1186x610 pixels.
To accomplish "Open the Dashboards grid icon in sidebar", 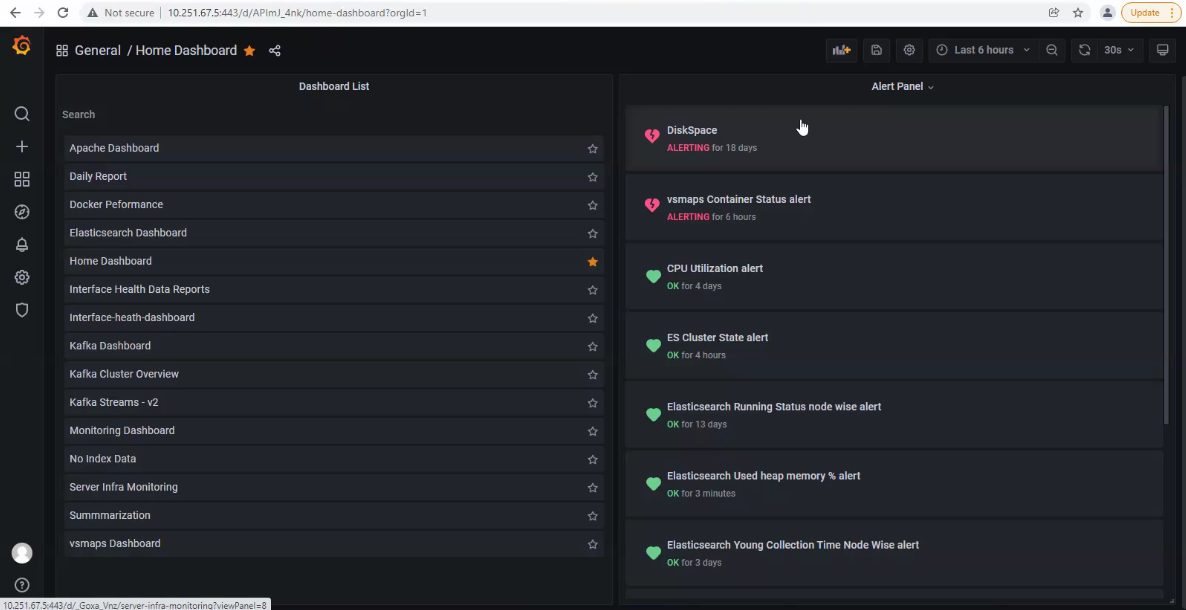I will [x=22, y=179].
